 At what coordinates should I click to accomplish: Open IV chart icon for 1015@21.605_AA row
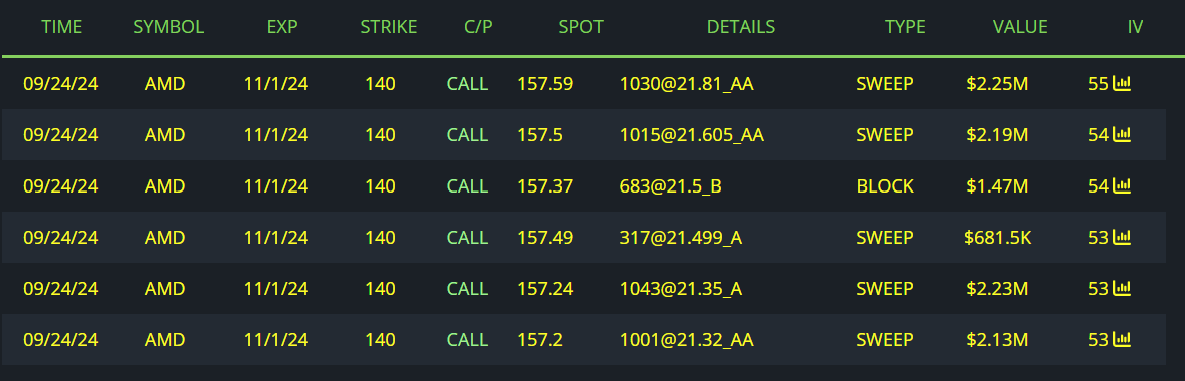(x=1122, y=135)
